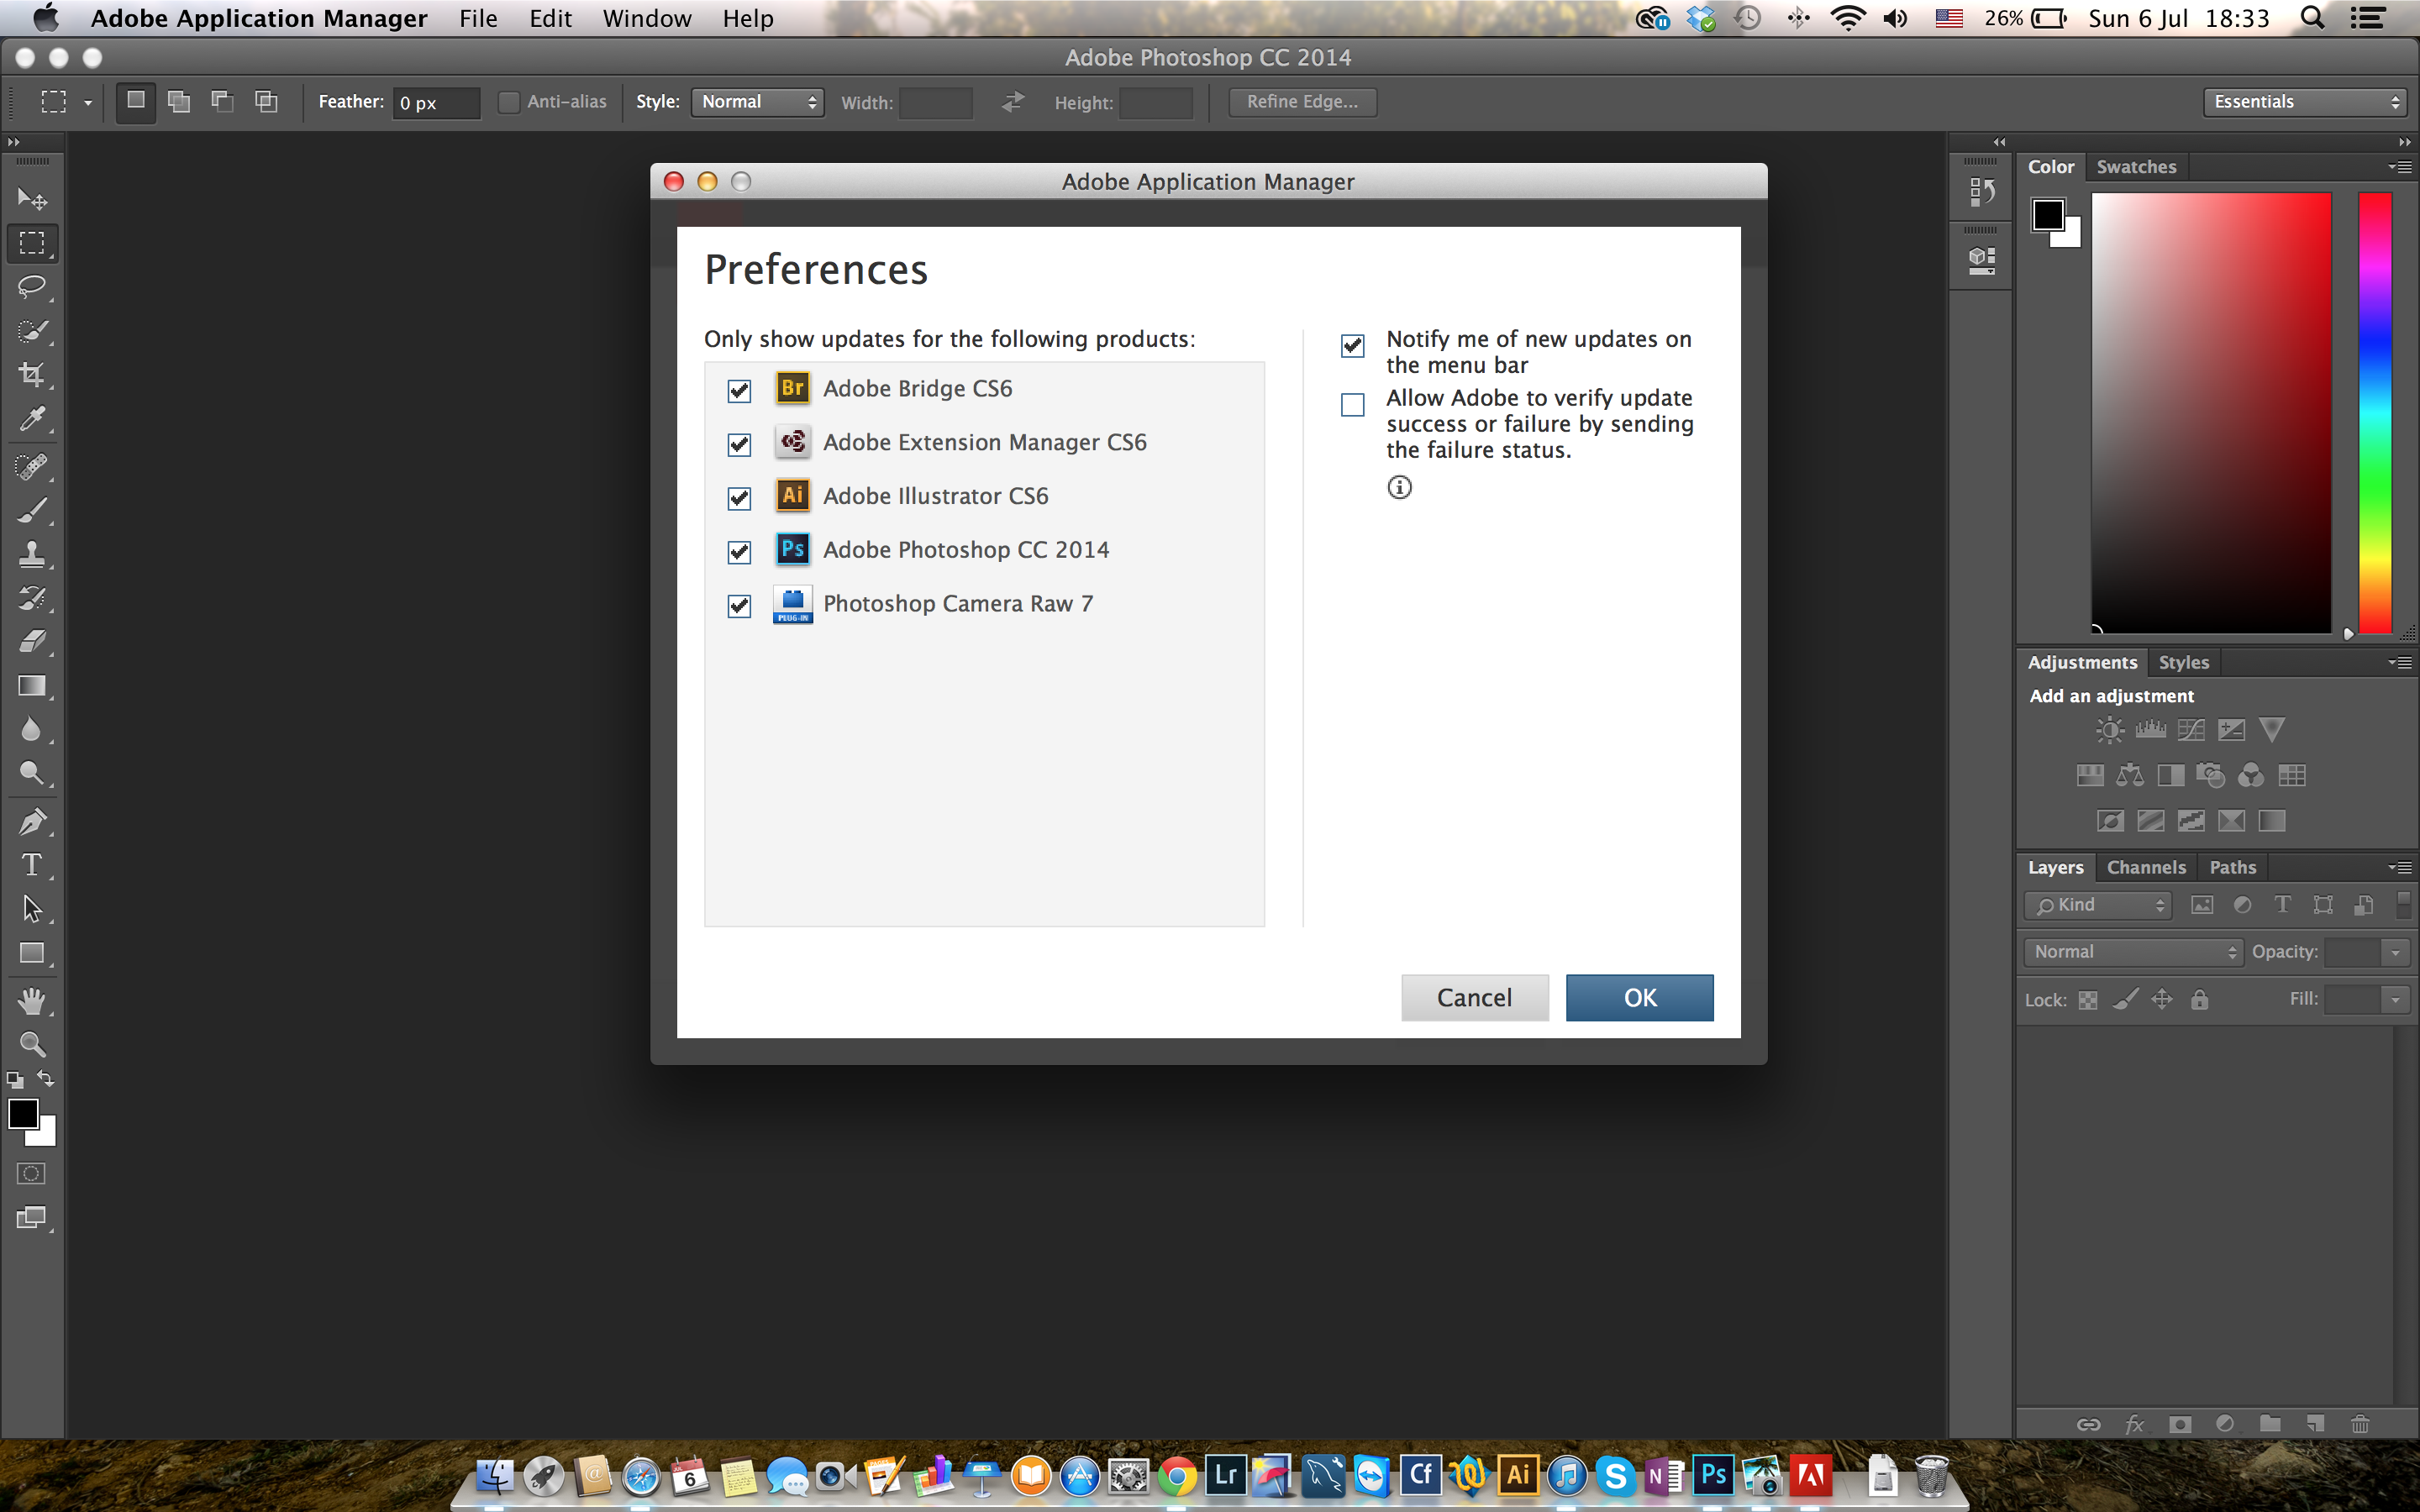Screen dimensions: 2420x1512
Task: Open the Essentials workspace dropdown
Action: 2306,102
